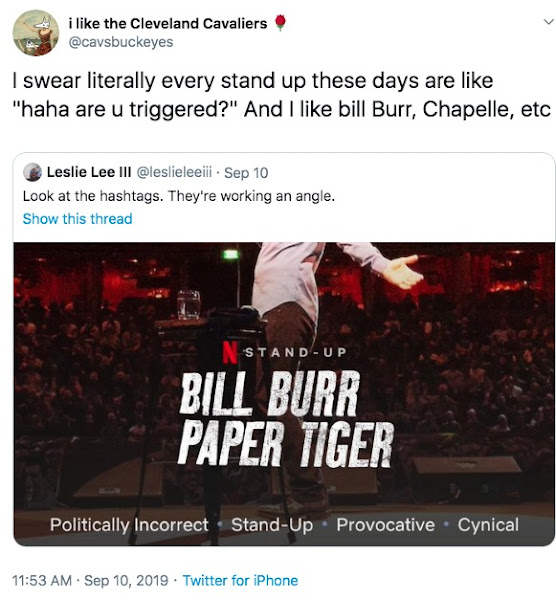Click the 'Stand-Up' tag in image
Viewport: 556px width, 600px height.
pyautogui.click(x=272, y=525)
